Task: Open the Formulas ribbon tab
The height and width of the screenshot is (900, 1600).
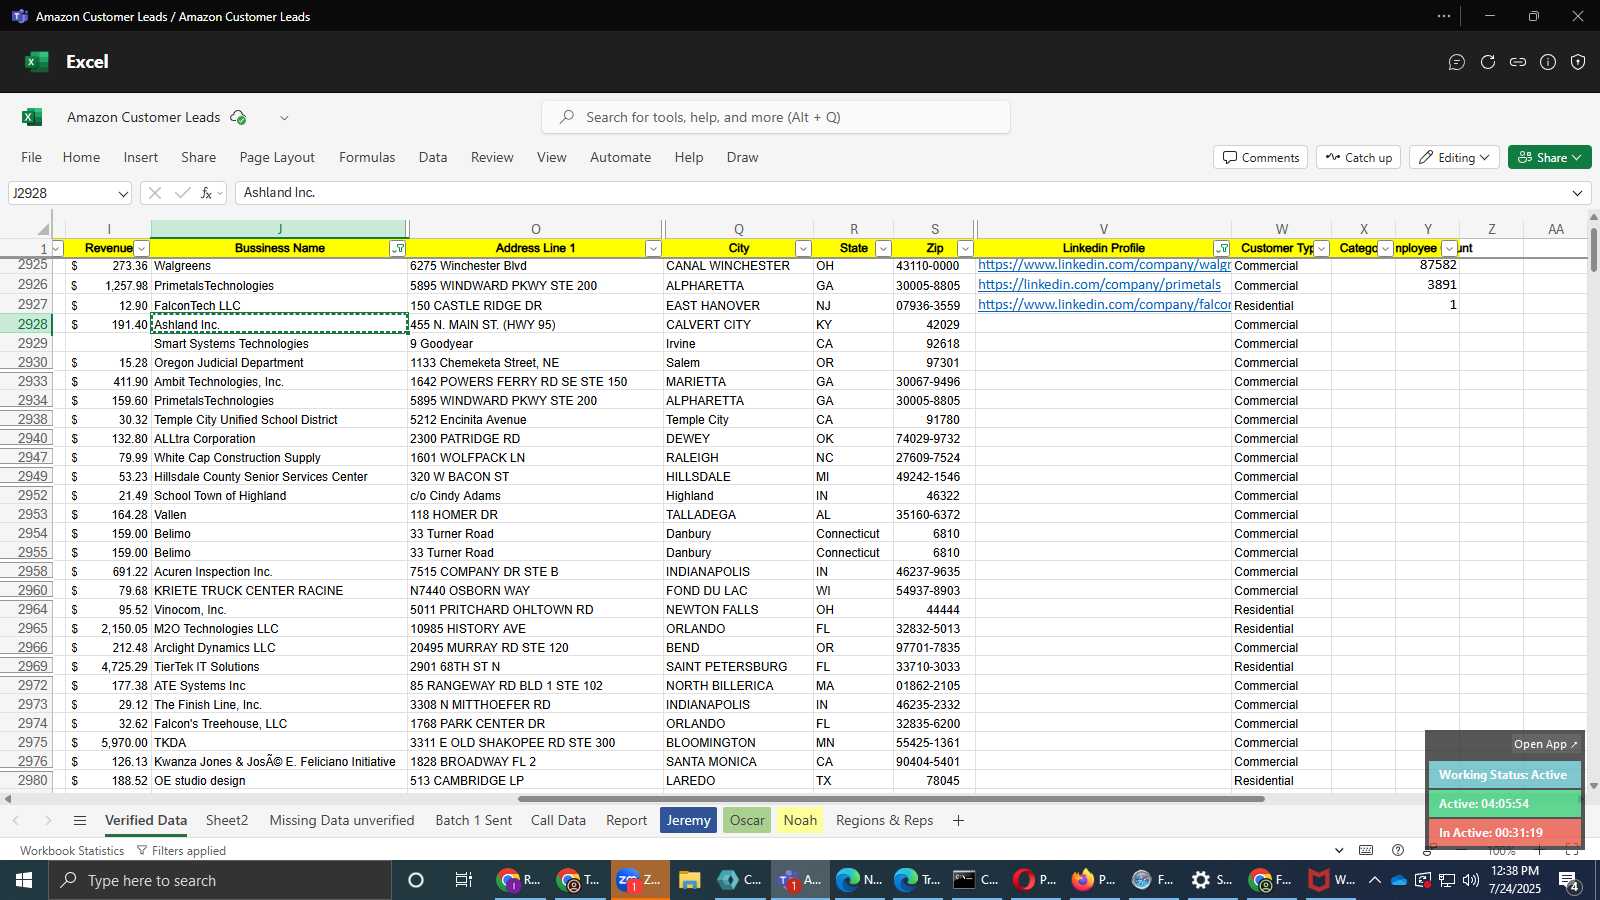Action: tap(367, 157)
